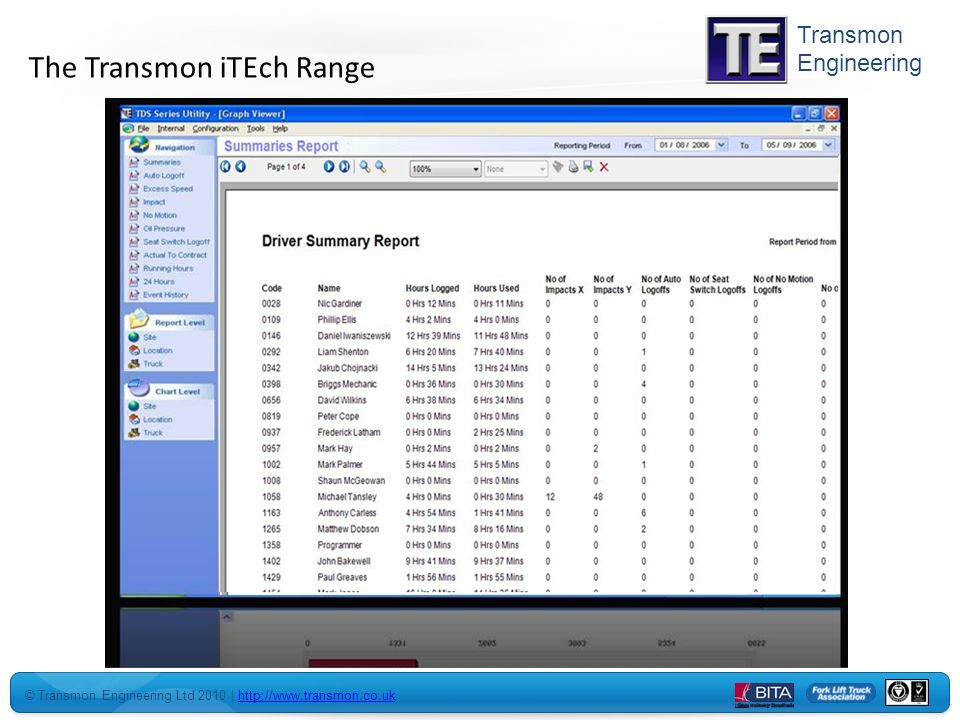Open the Tools menu
960x720 pixels.
256,129
